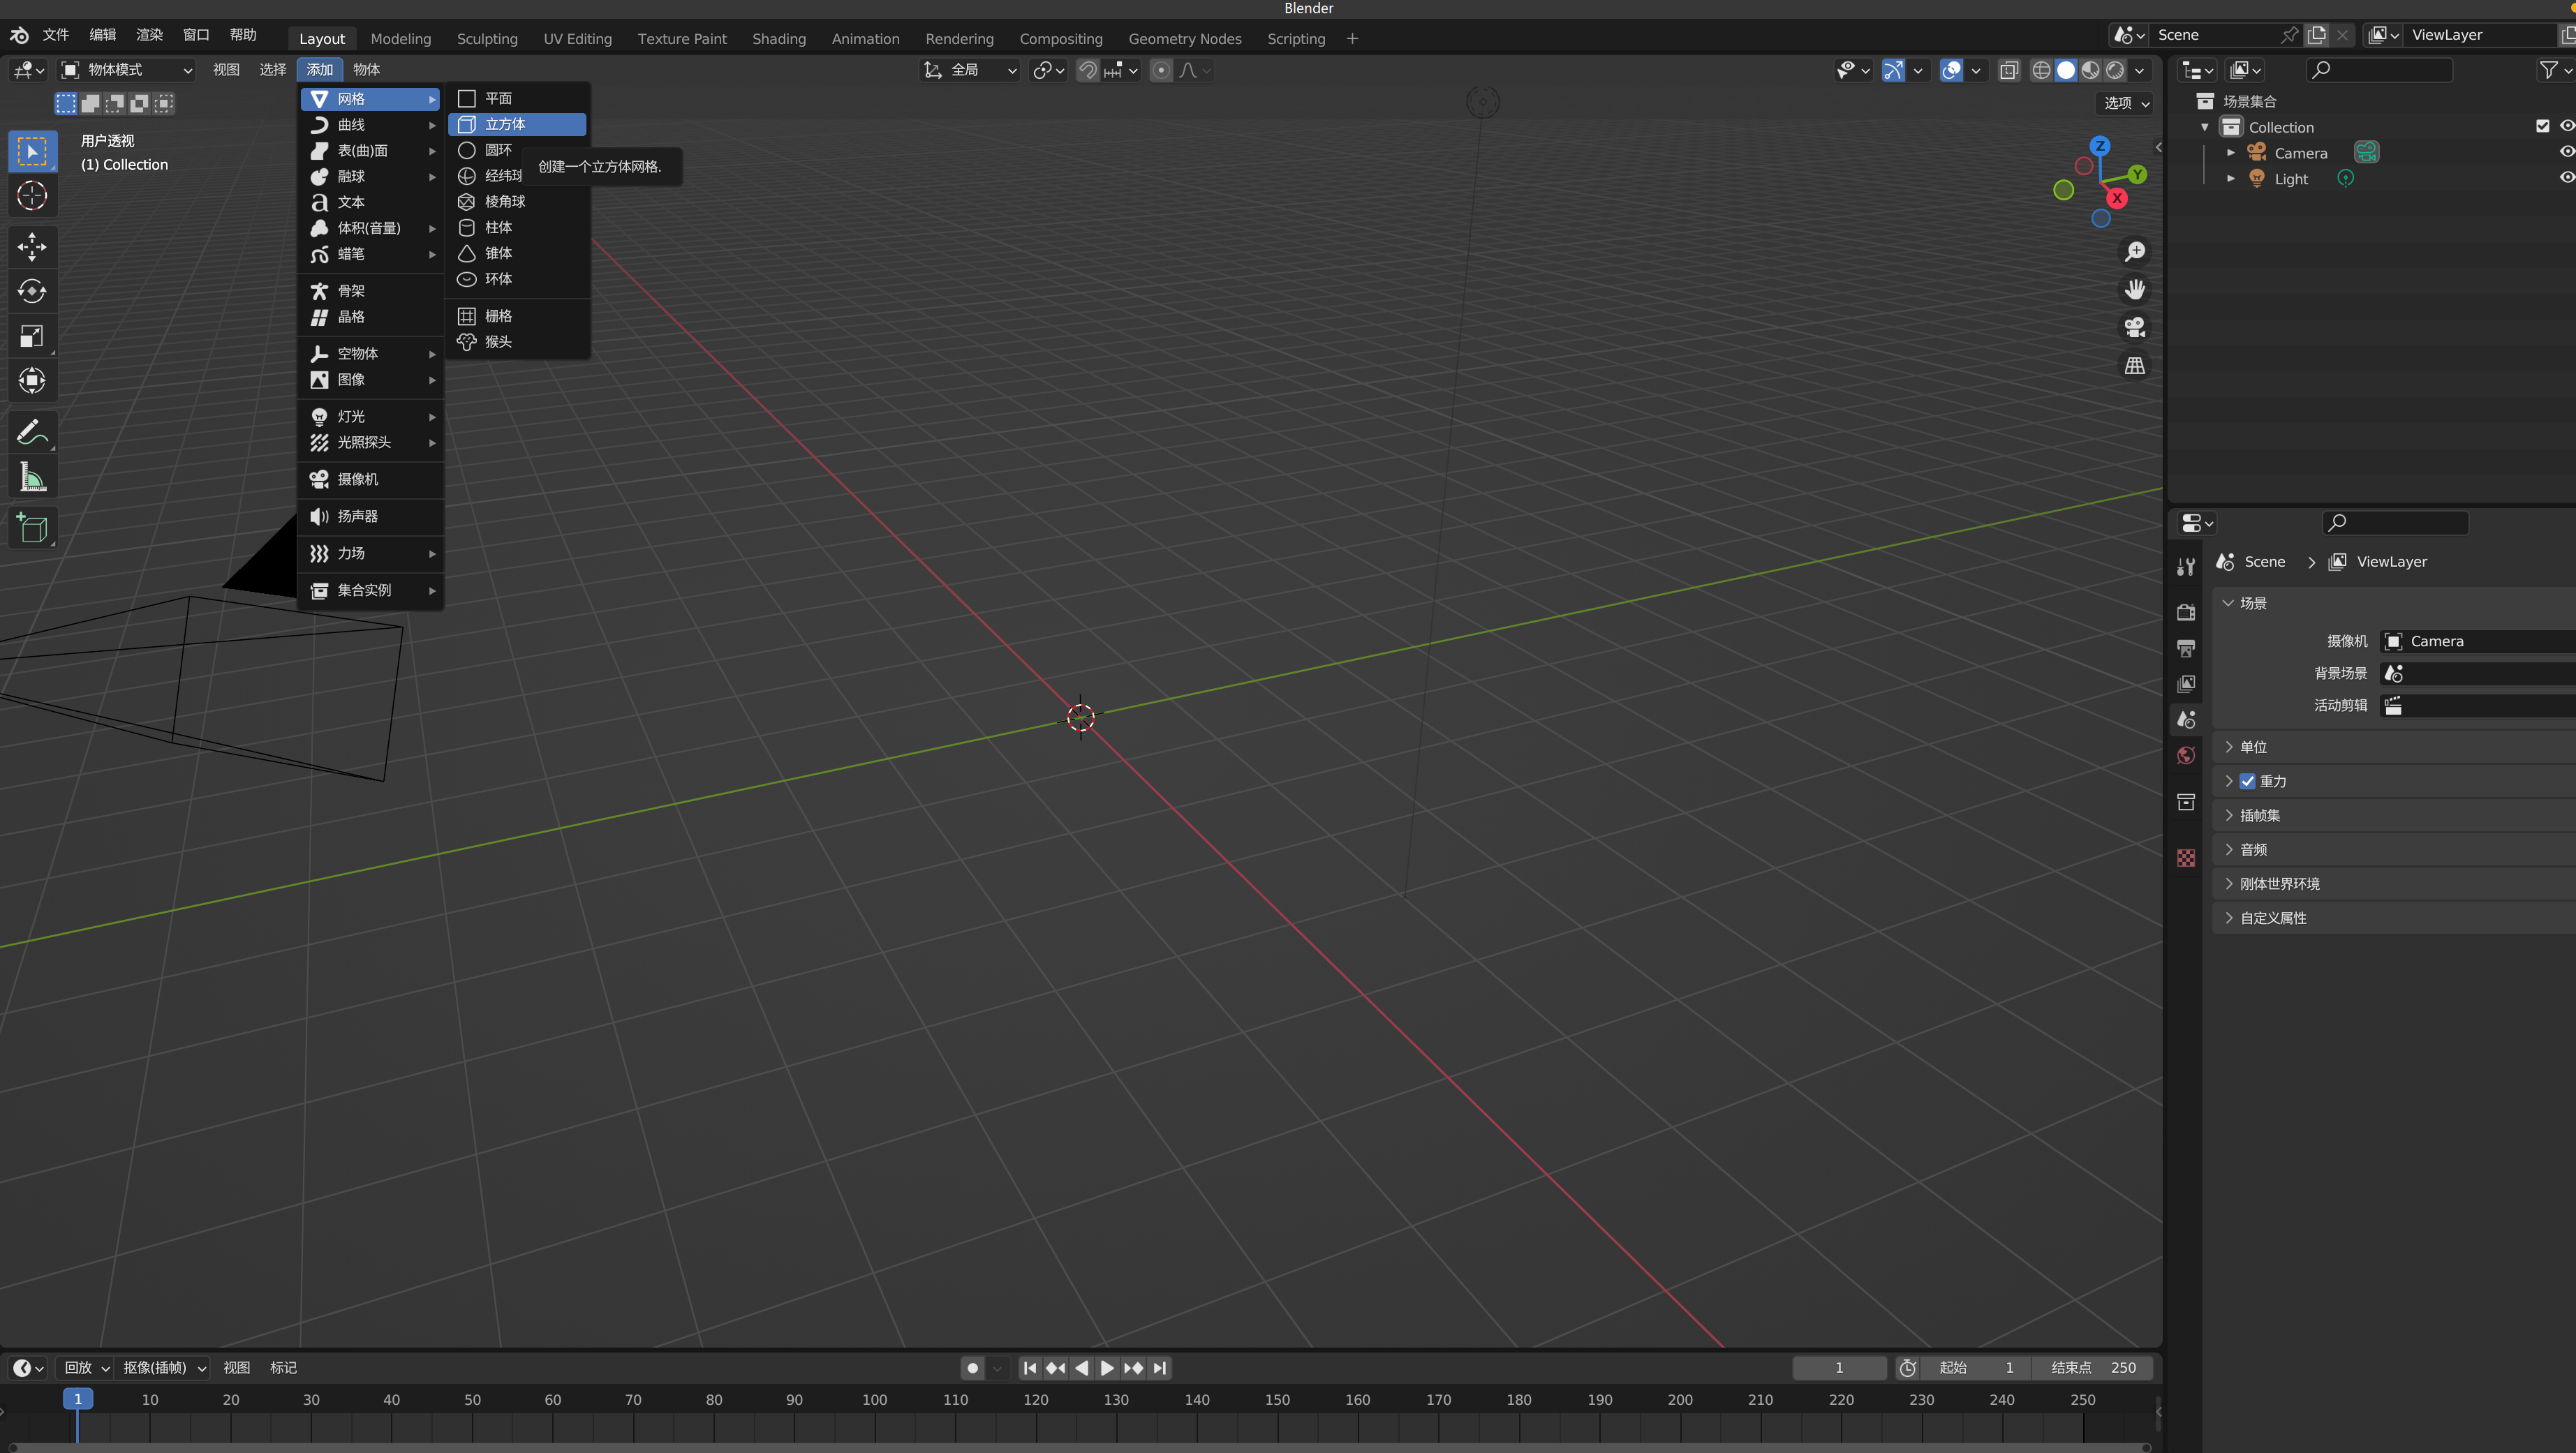Switch to the Sculpting workspace tab
This screenshot has width=2576, height=1453.
tap(487, 38)
